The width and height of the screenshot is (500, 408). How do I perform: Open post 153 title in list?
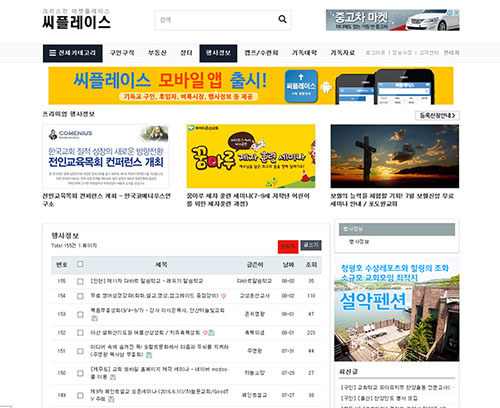pos(157,310)
